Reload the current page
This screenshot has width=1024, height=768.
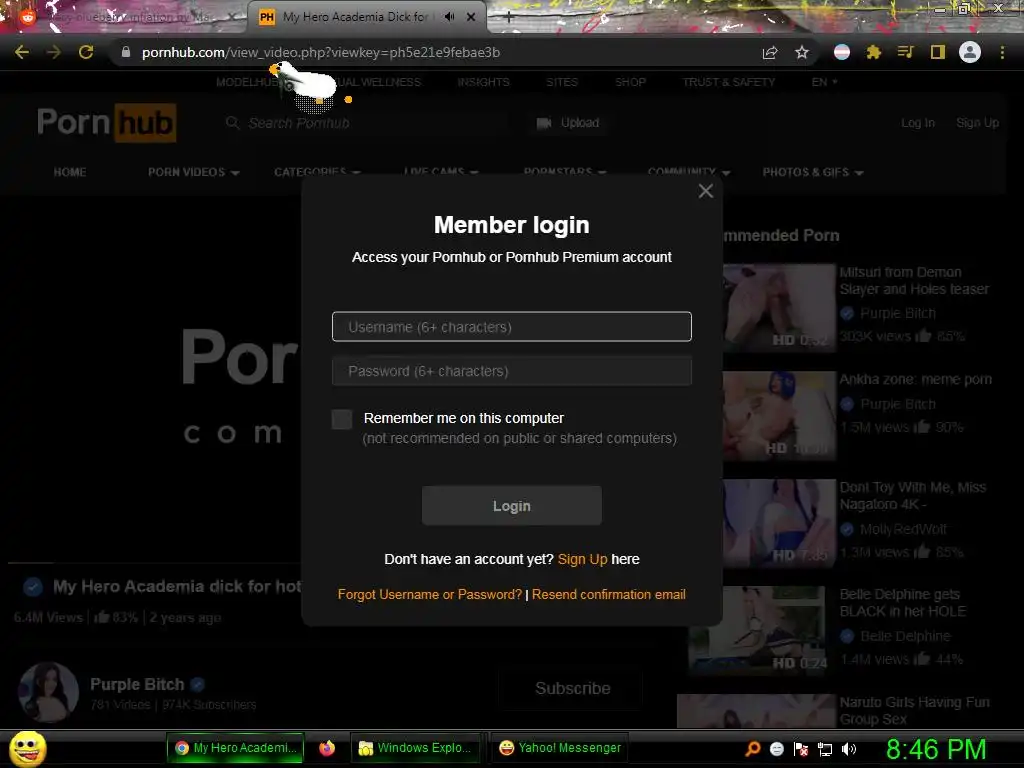[x=86, y=52]
